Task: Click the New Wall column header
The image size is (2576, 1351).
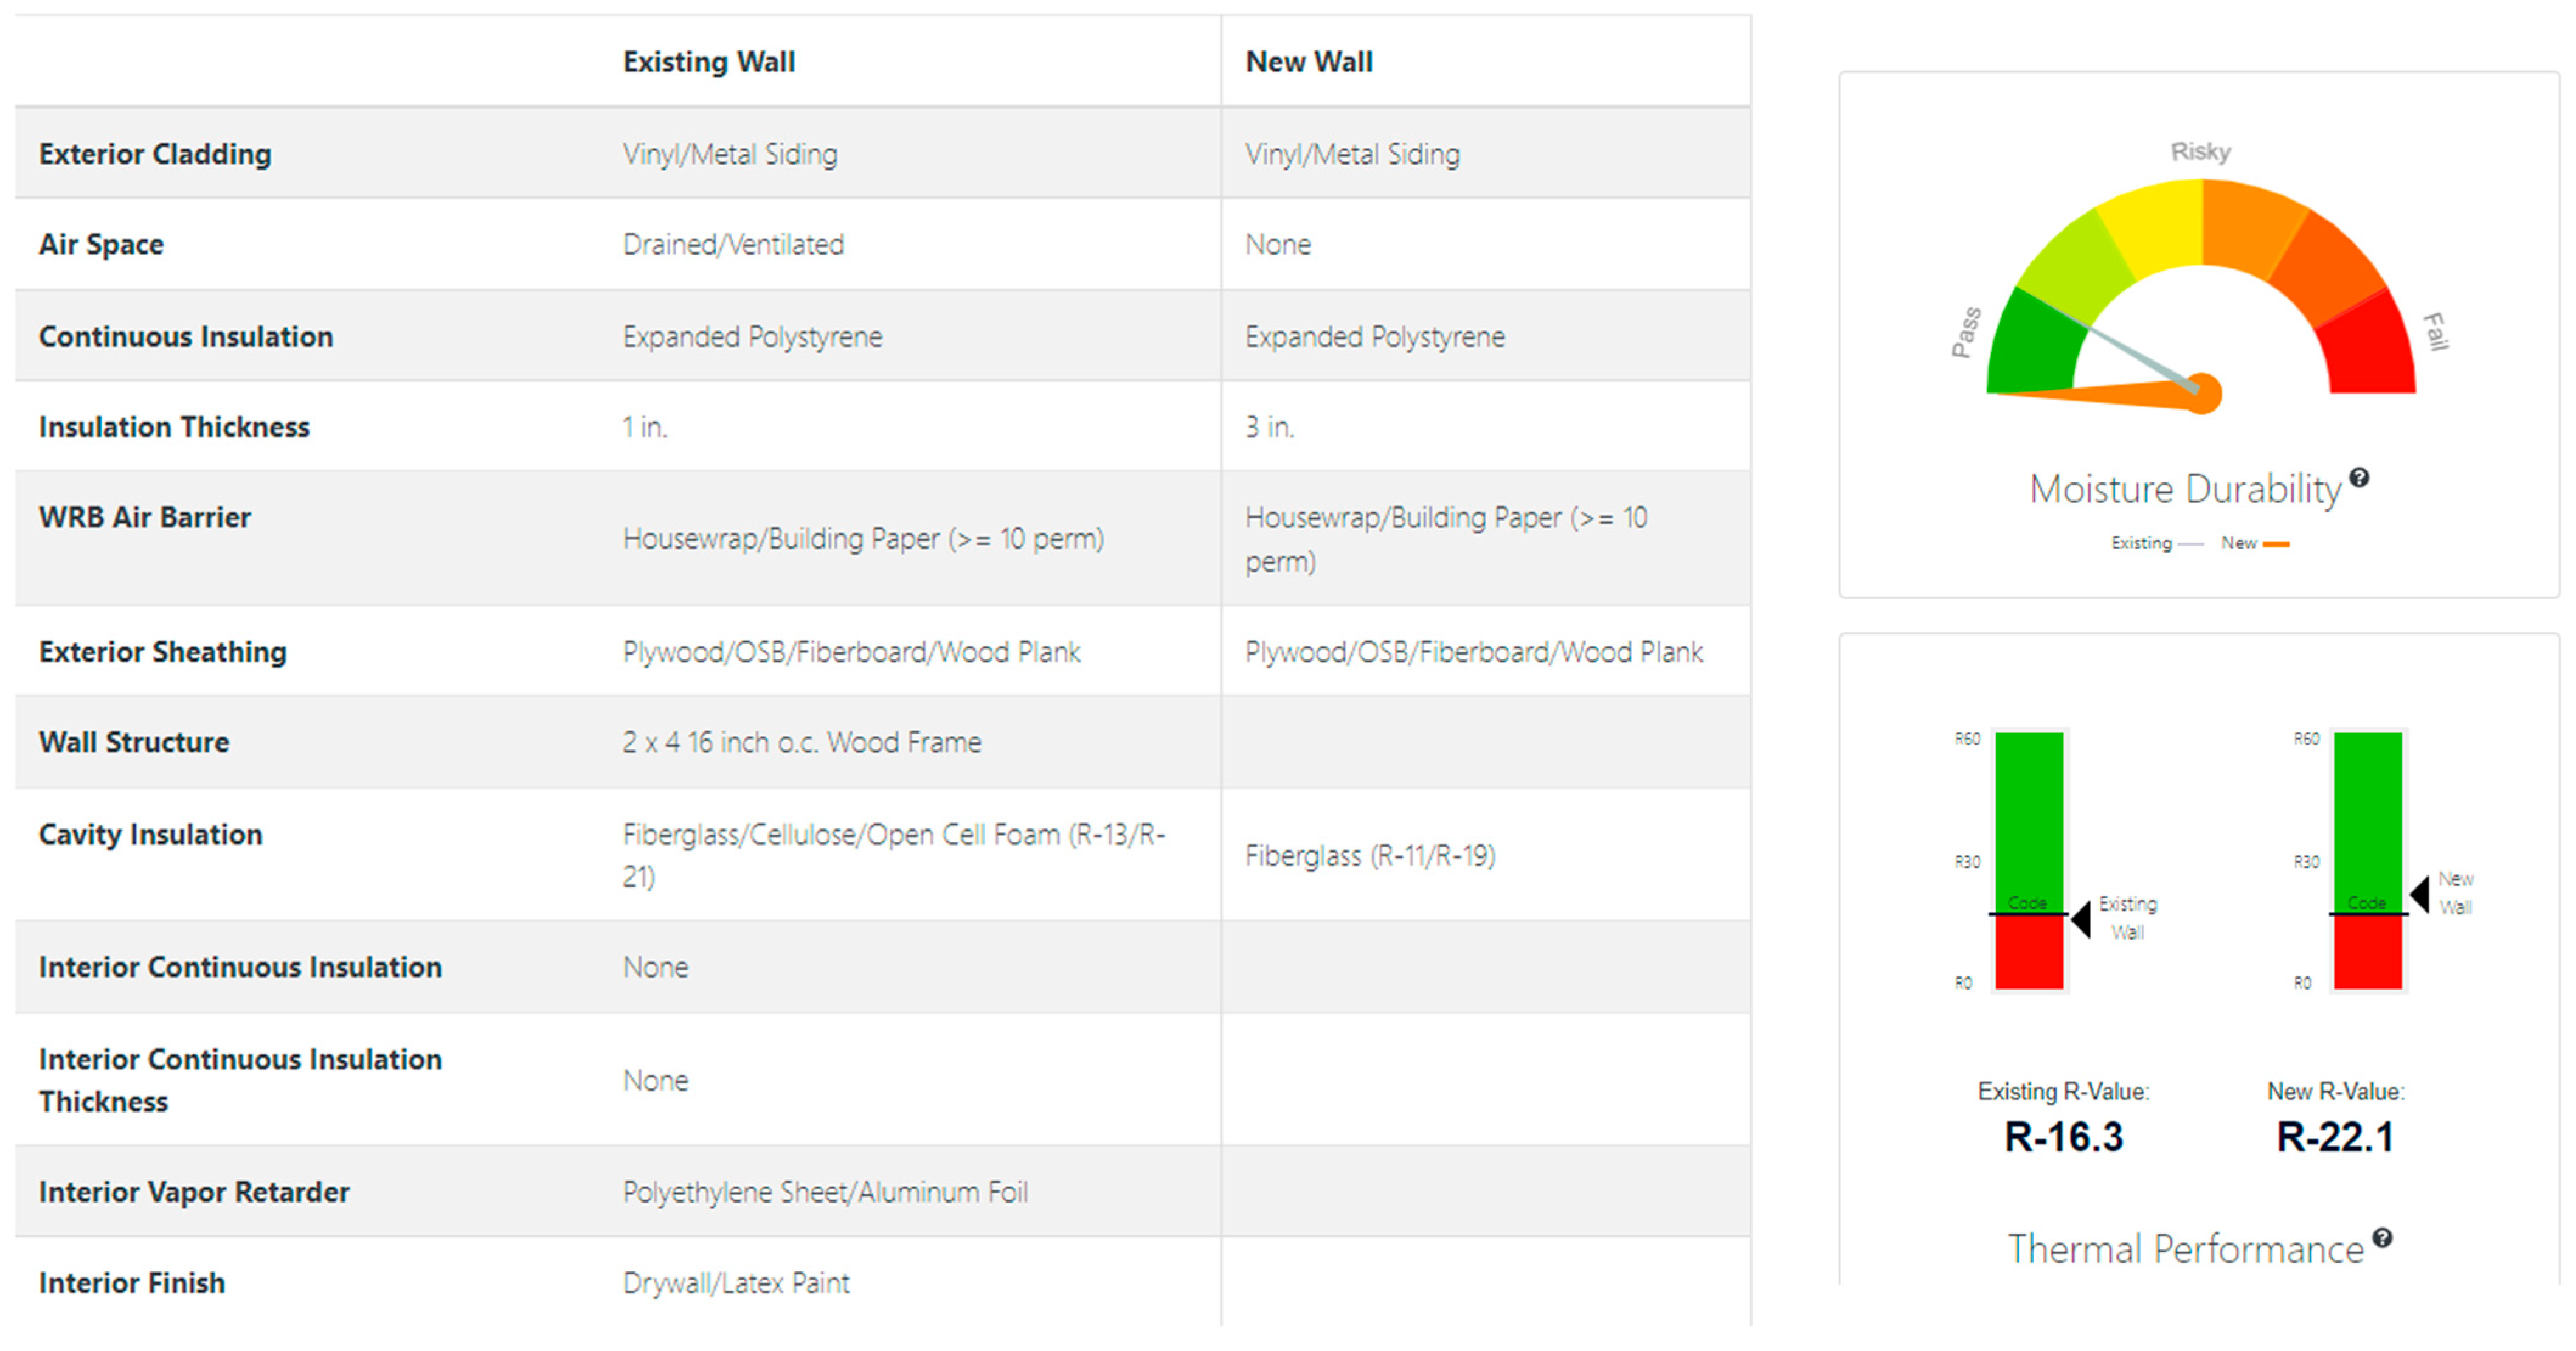Action: pos(1308,62)
